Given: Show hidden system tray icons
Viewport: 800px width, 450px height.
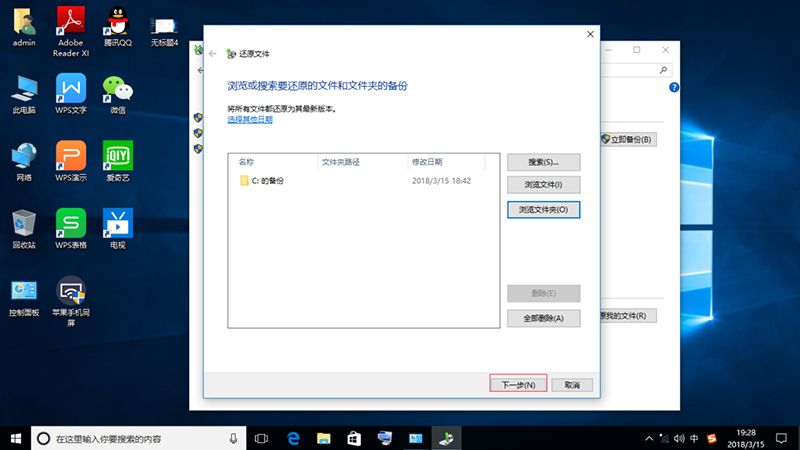Looking at the screenshot, I should pyautogui.click(x=649, y=438).
